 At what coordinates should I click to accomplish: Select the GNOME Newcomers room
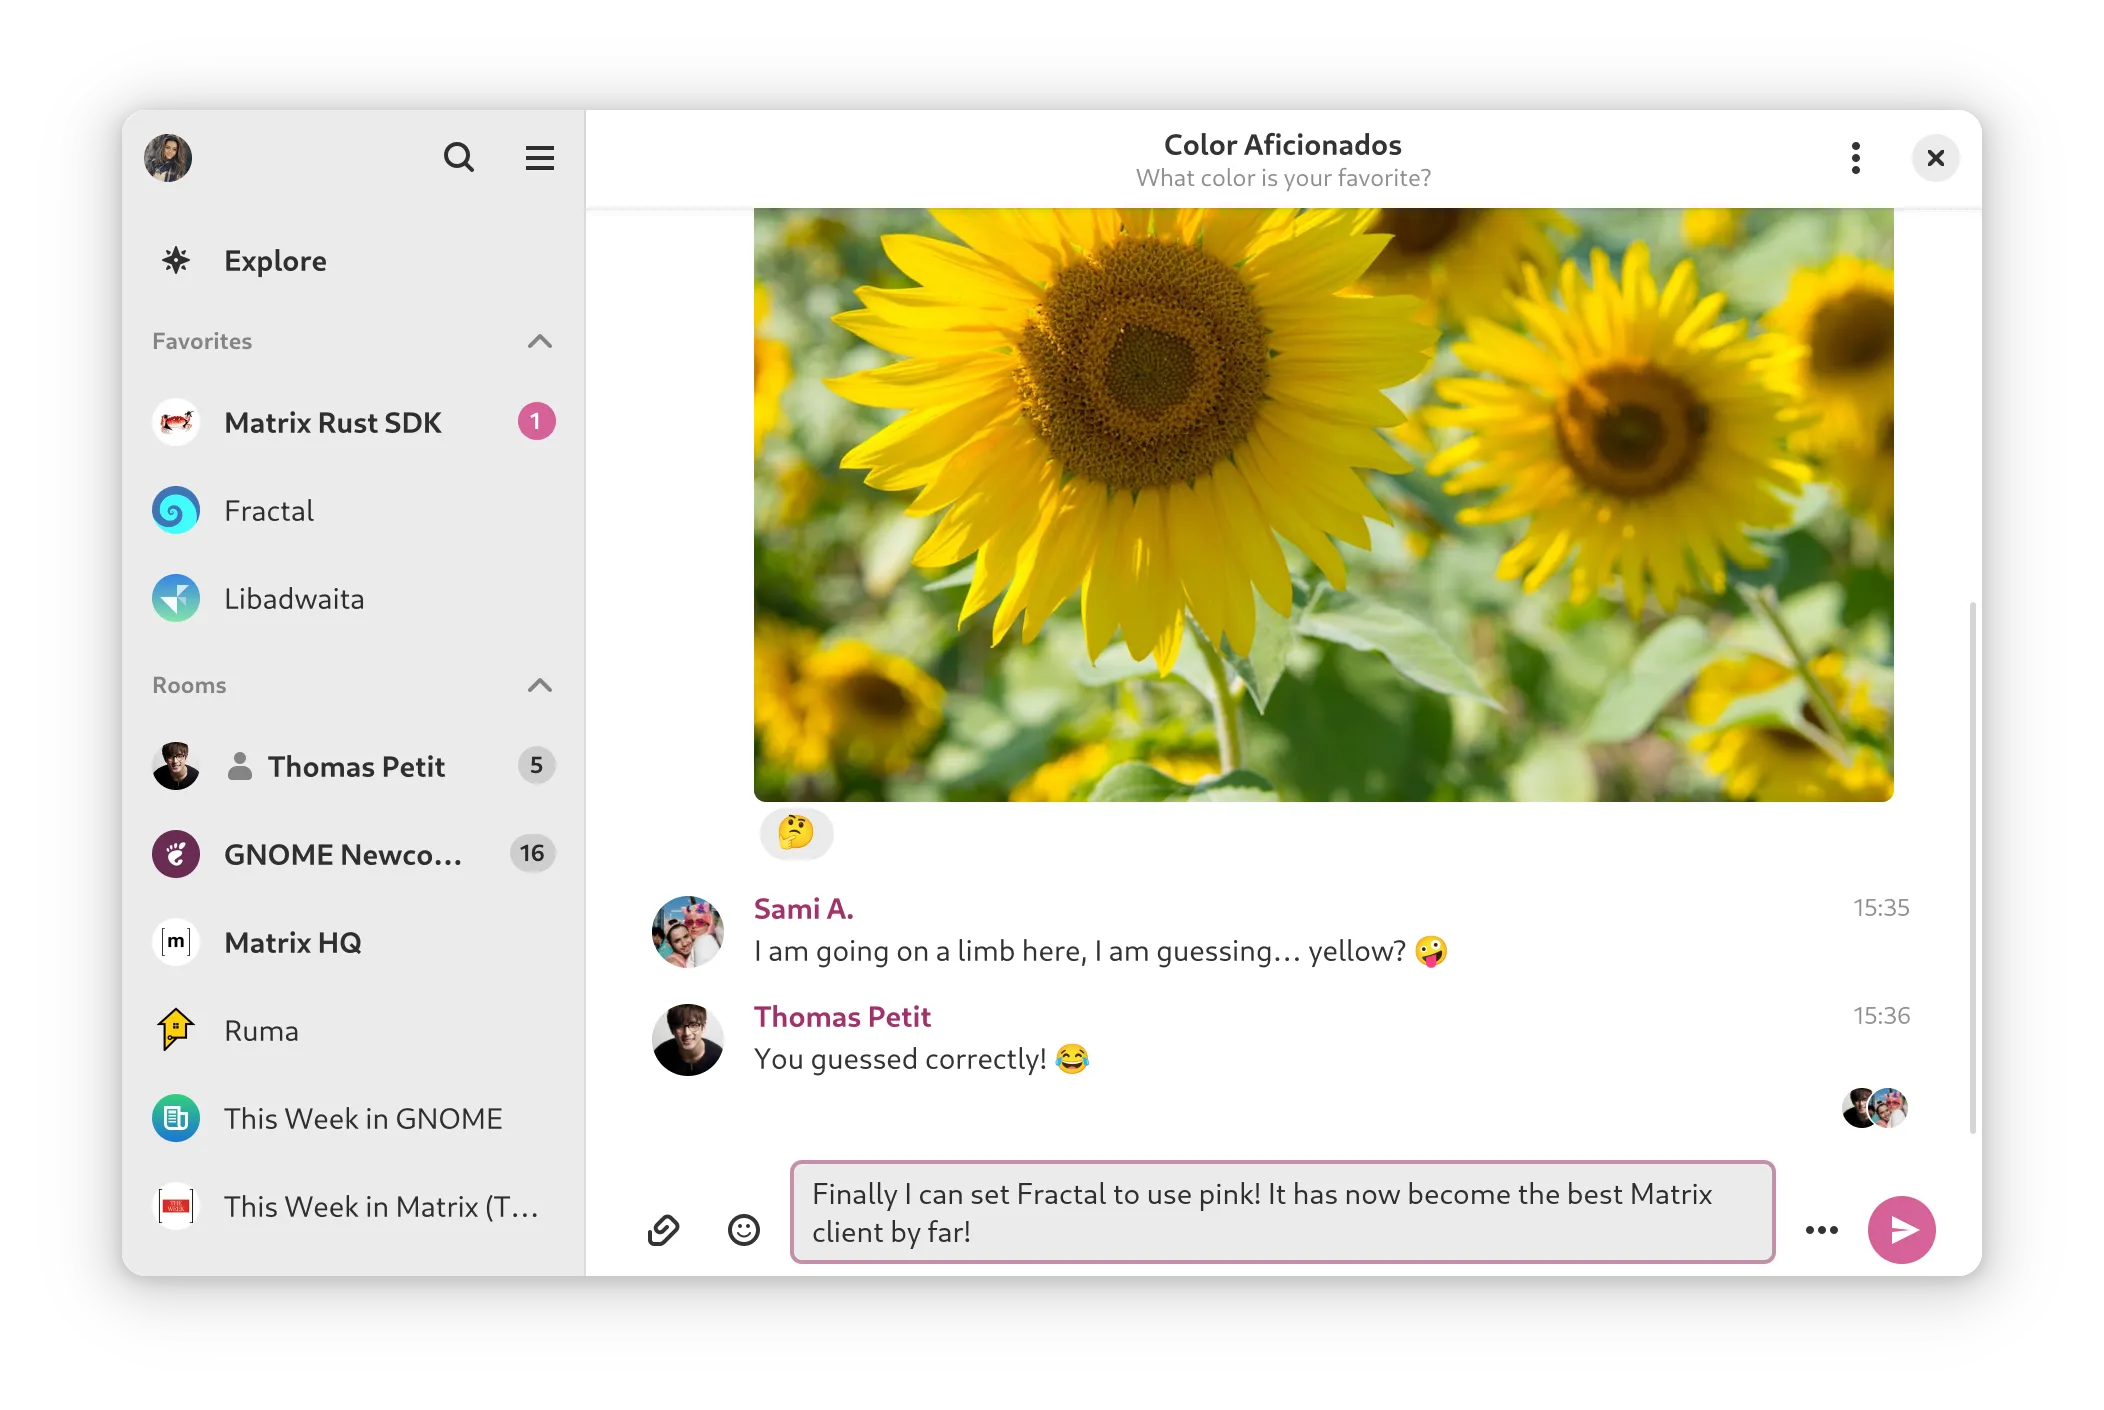(x=342, y=854)
